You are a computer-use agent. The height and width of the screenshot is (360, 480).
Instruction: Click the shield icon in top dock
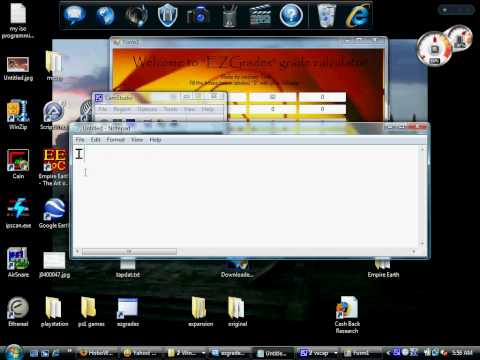(167, 15)
